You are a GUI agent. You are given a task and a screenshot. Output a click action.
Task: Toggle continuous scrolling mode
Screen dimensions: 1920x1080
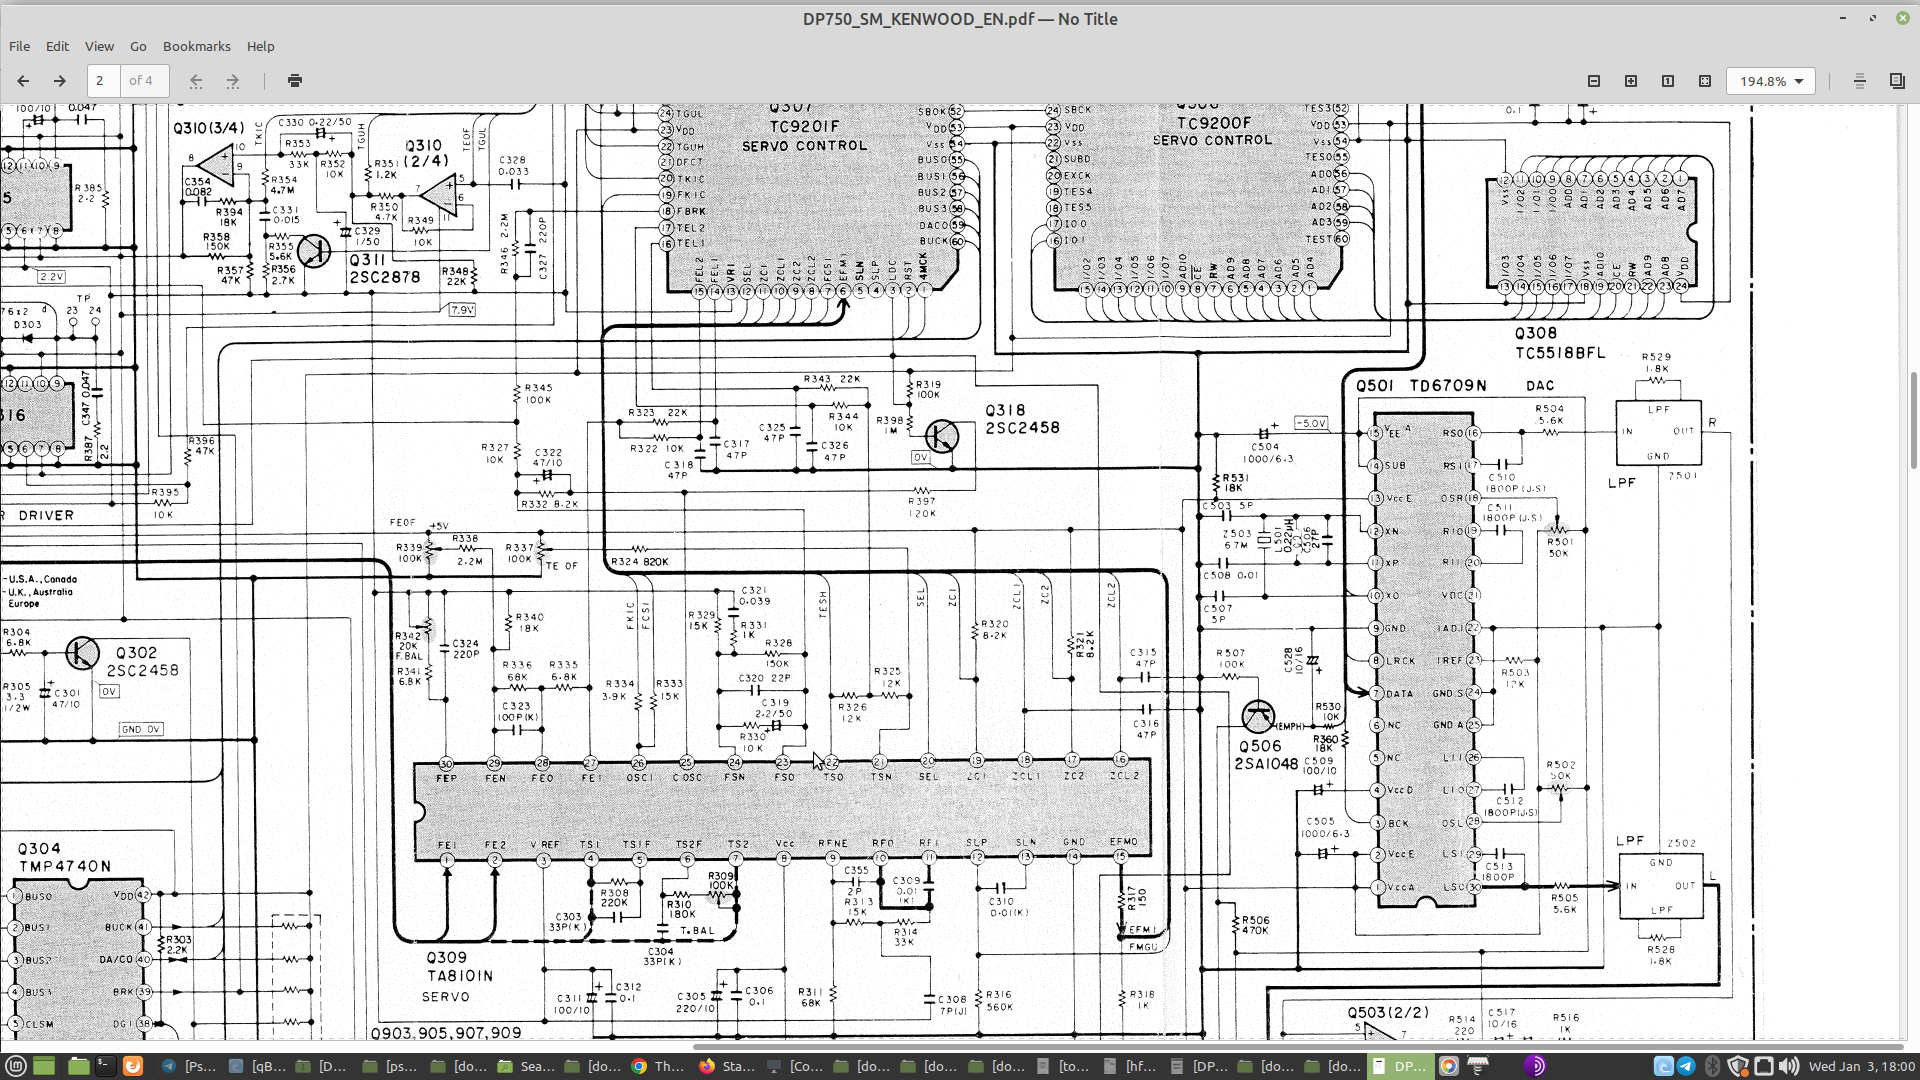(x=1859, y=81)
